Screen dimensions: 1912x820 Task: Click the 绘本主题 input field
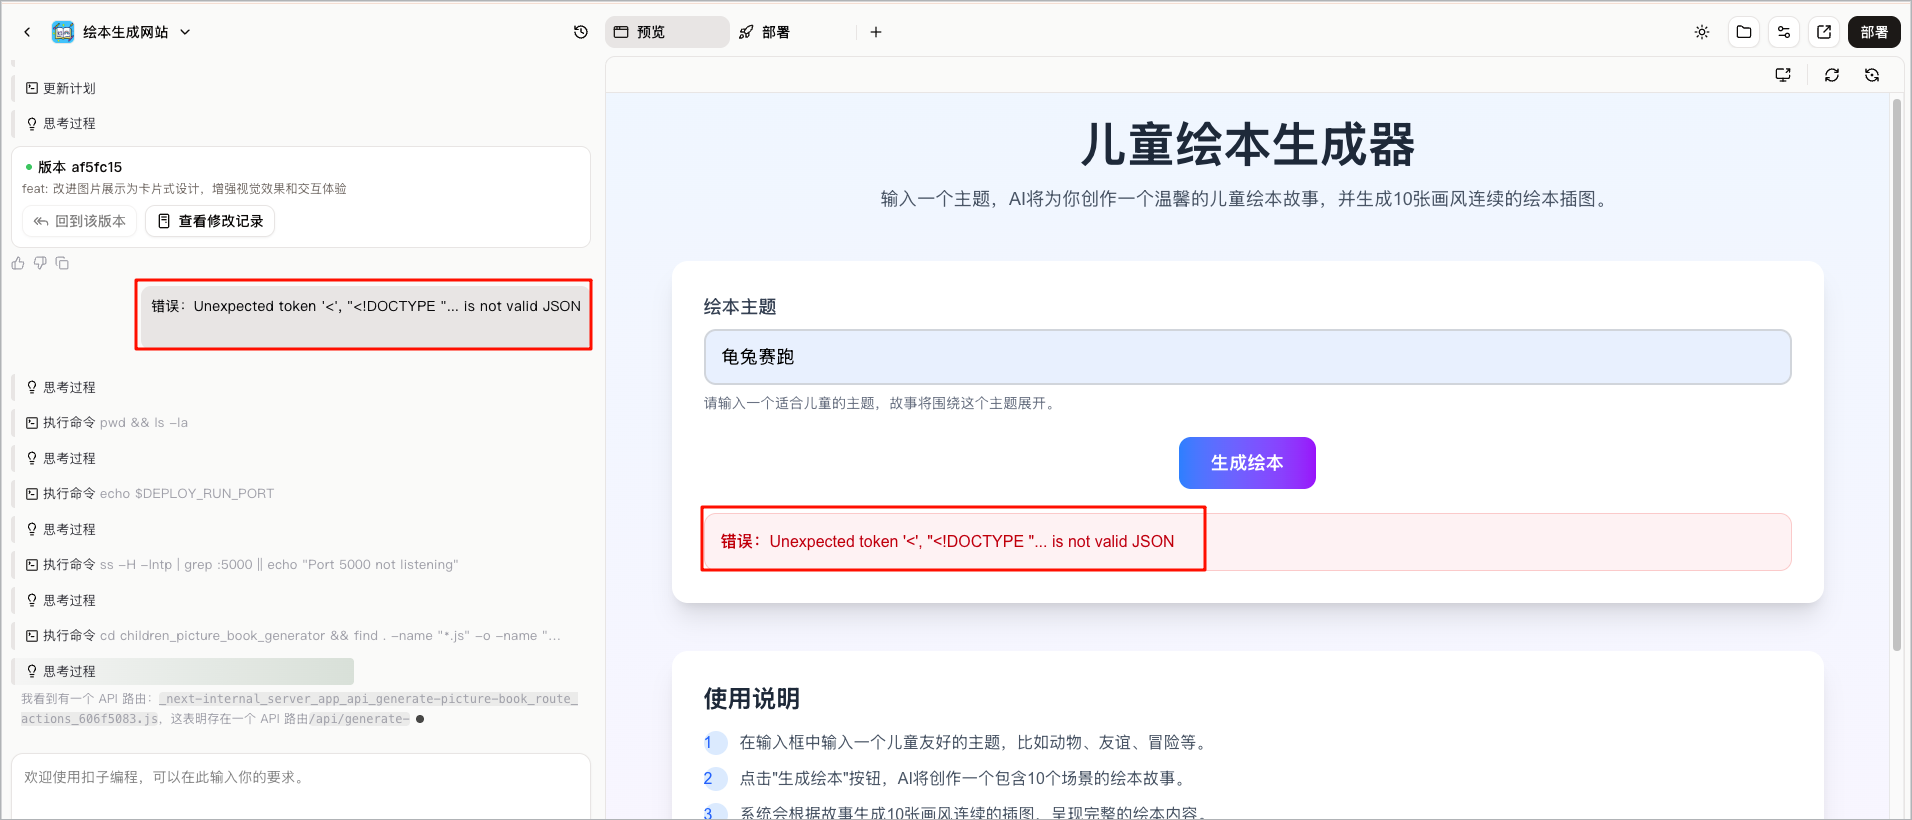(1247, 357)
